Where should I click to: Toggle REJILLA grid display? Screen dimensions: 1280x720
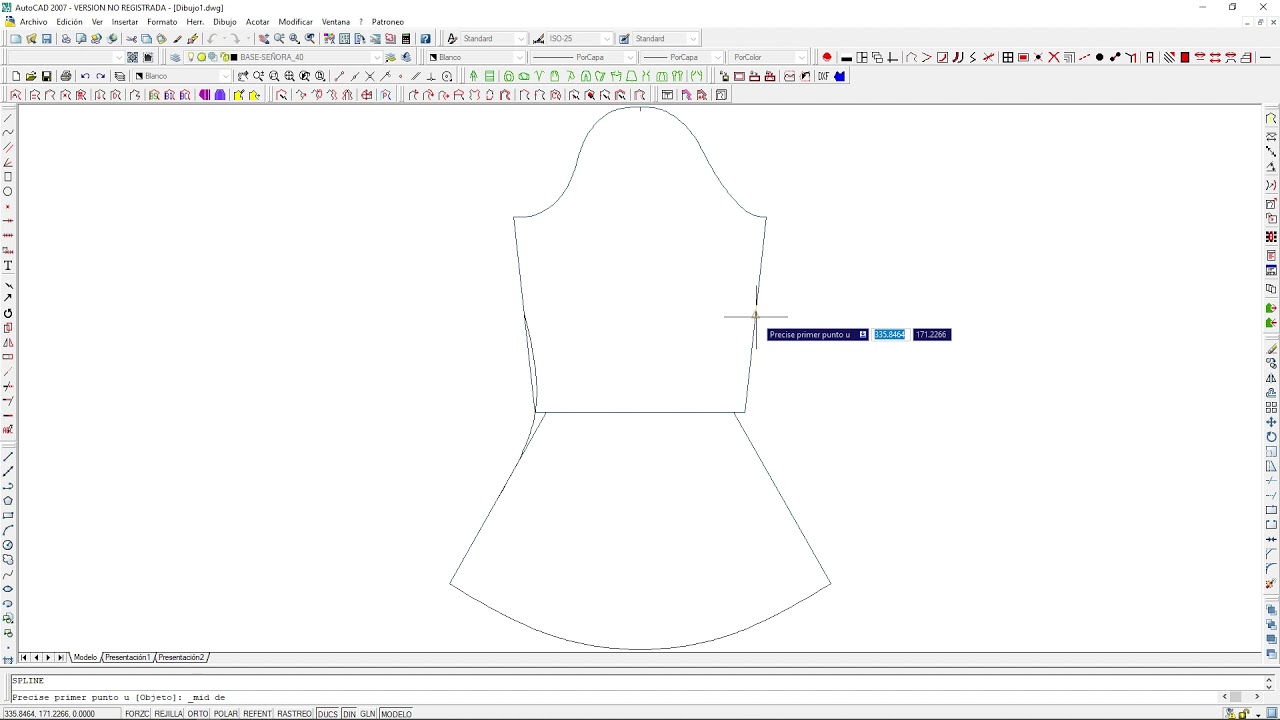pos(169,714)
